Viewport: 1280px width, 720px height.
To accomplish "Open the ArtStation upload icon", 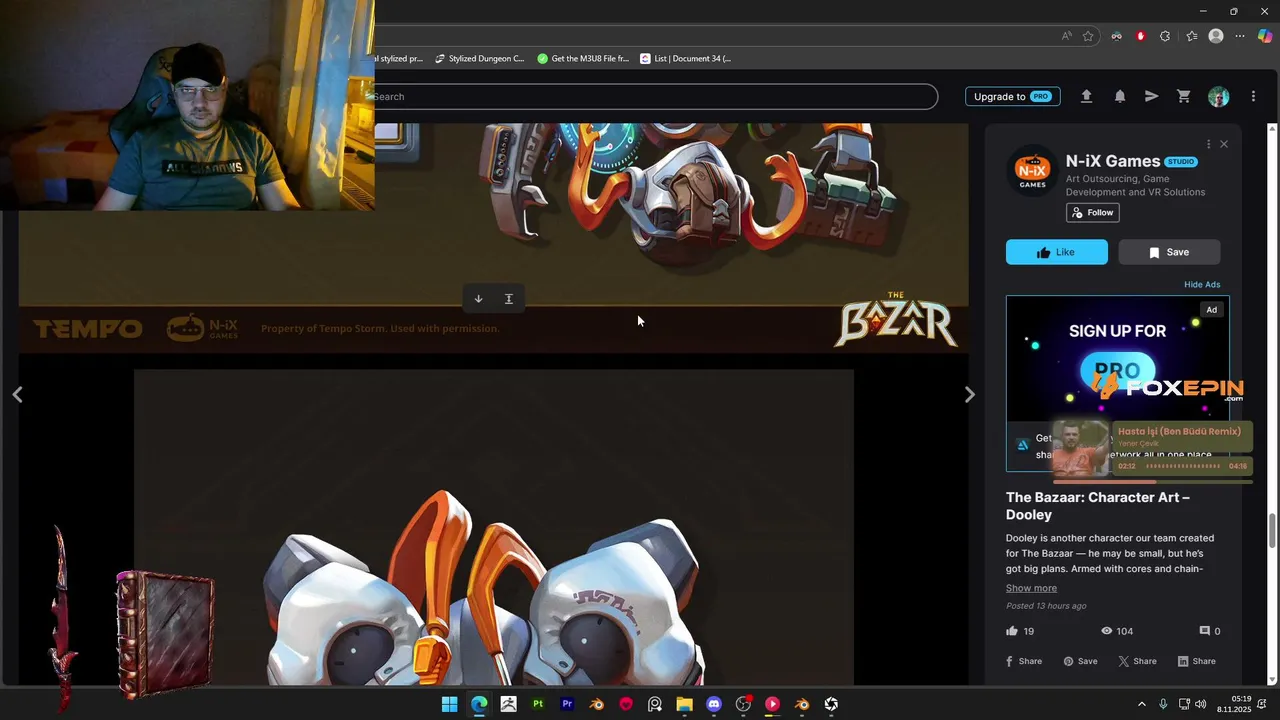I will (1086, 96).
